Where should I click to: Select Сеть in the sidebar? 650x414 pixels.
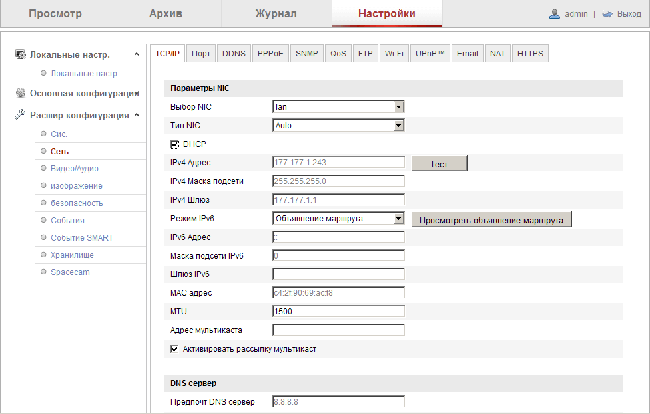(60, 151)
